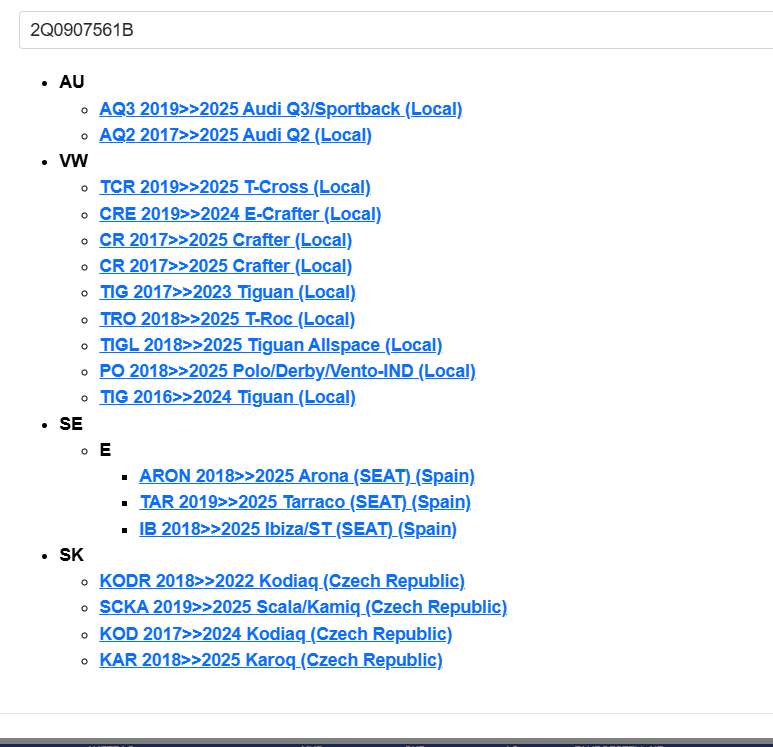The image size is (773, 747).
Task: Select SCKA Scala/Kamiq link
Action: [x=303, y=607]
